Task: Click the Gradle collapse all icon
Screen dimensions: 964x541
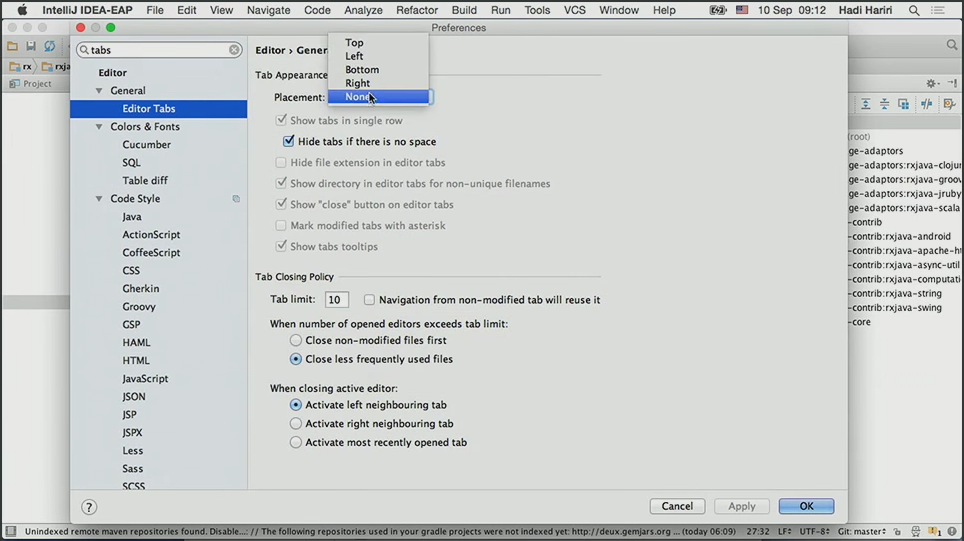Action: click(x=884, y=104)
